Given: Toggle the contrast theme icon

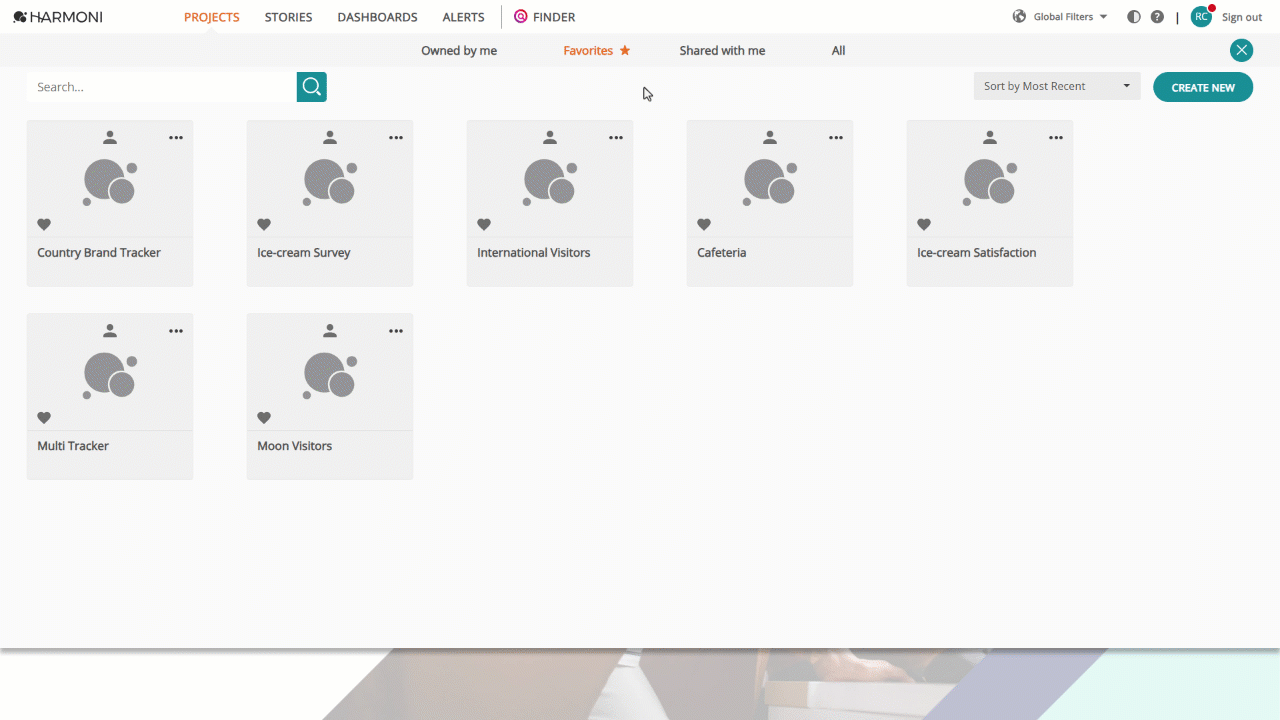Looking at the screenshot, I should pos(1134,17).
